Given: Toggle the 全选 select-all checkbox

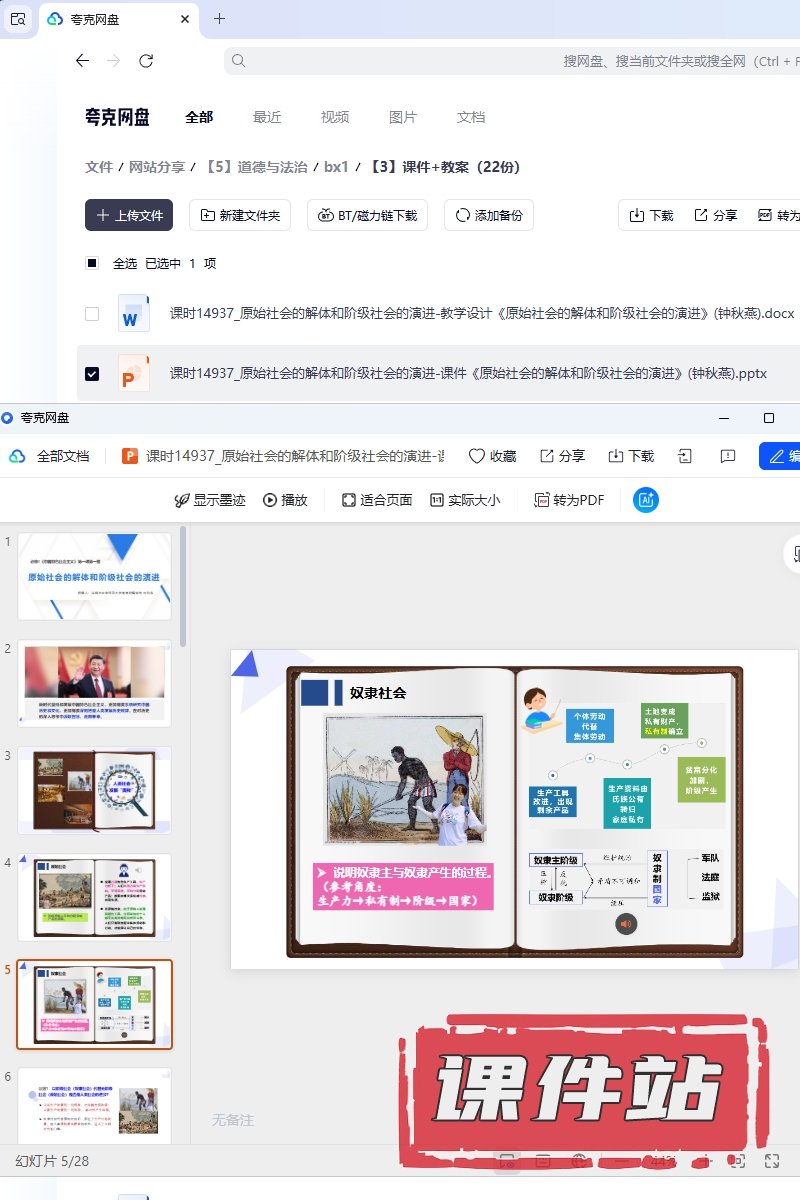Looking at the screenshot, I should [x=92, y=264].
